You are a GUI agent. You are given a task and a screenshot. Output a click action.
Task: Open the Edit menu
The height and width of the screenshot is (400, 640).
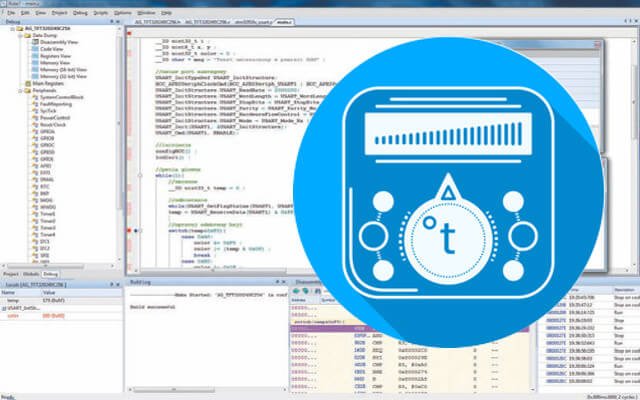[25, 13]
